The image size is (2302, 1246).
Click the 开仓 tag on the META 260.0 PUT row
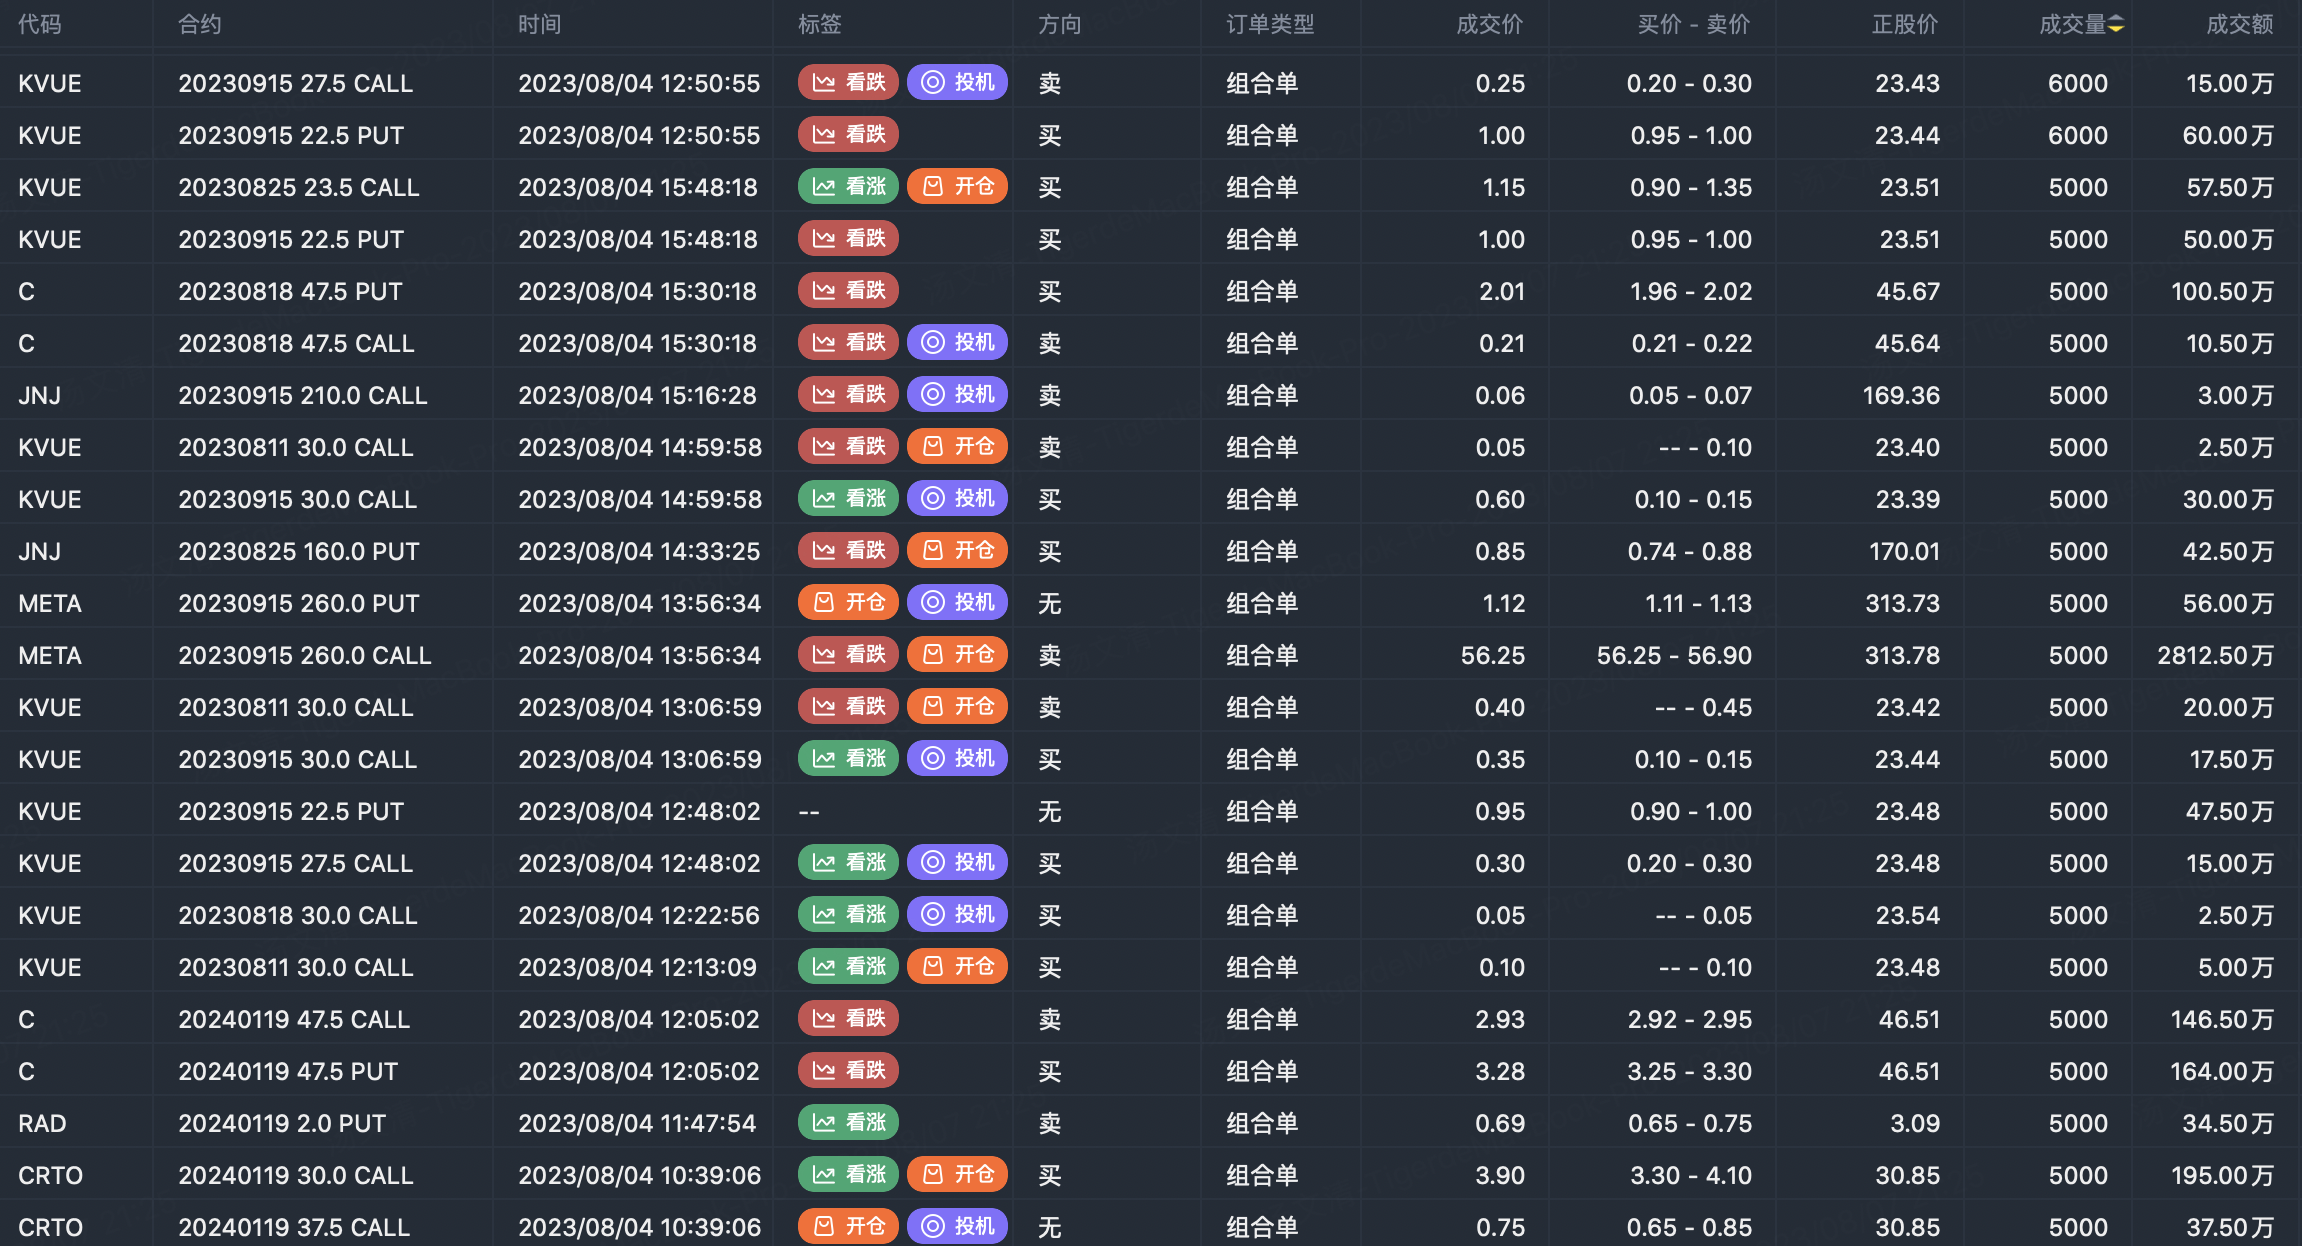[x=848, y=603]
